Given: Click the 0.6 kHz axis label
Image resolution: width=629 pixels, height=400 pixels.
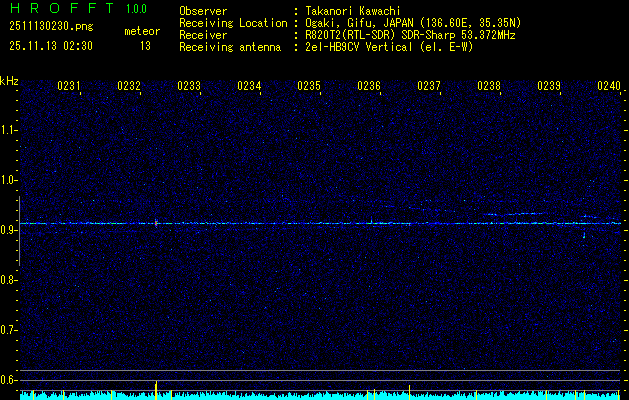Looking at the screenshot, I should 8,380.
